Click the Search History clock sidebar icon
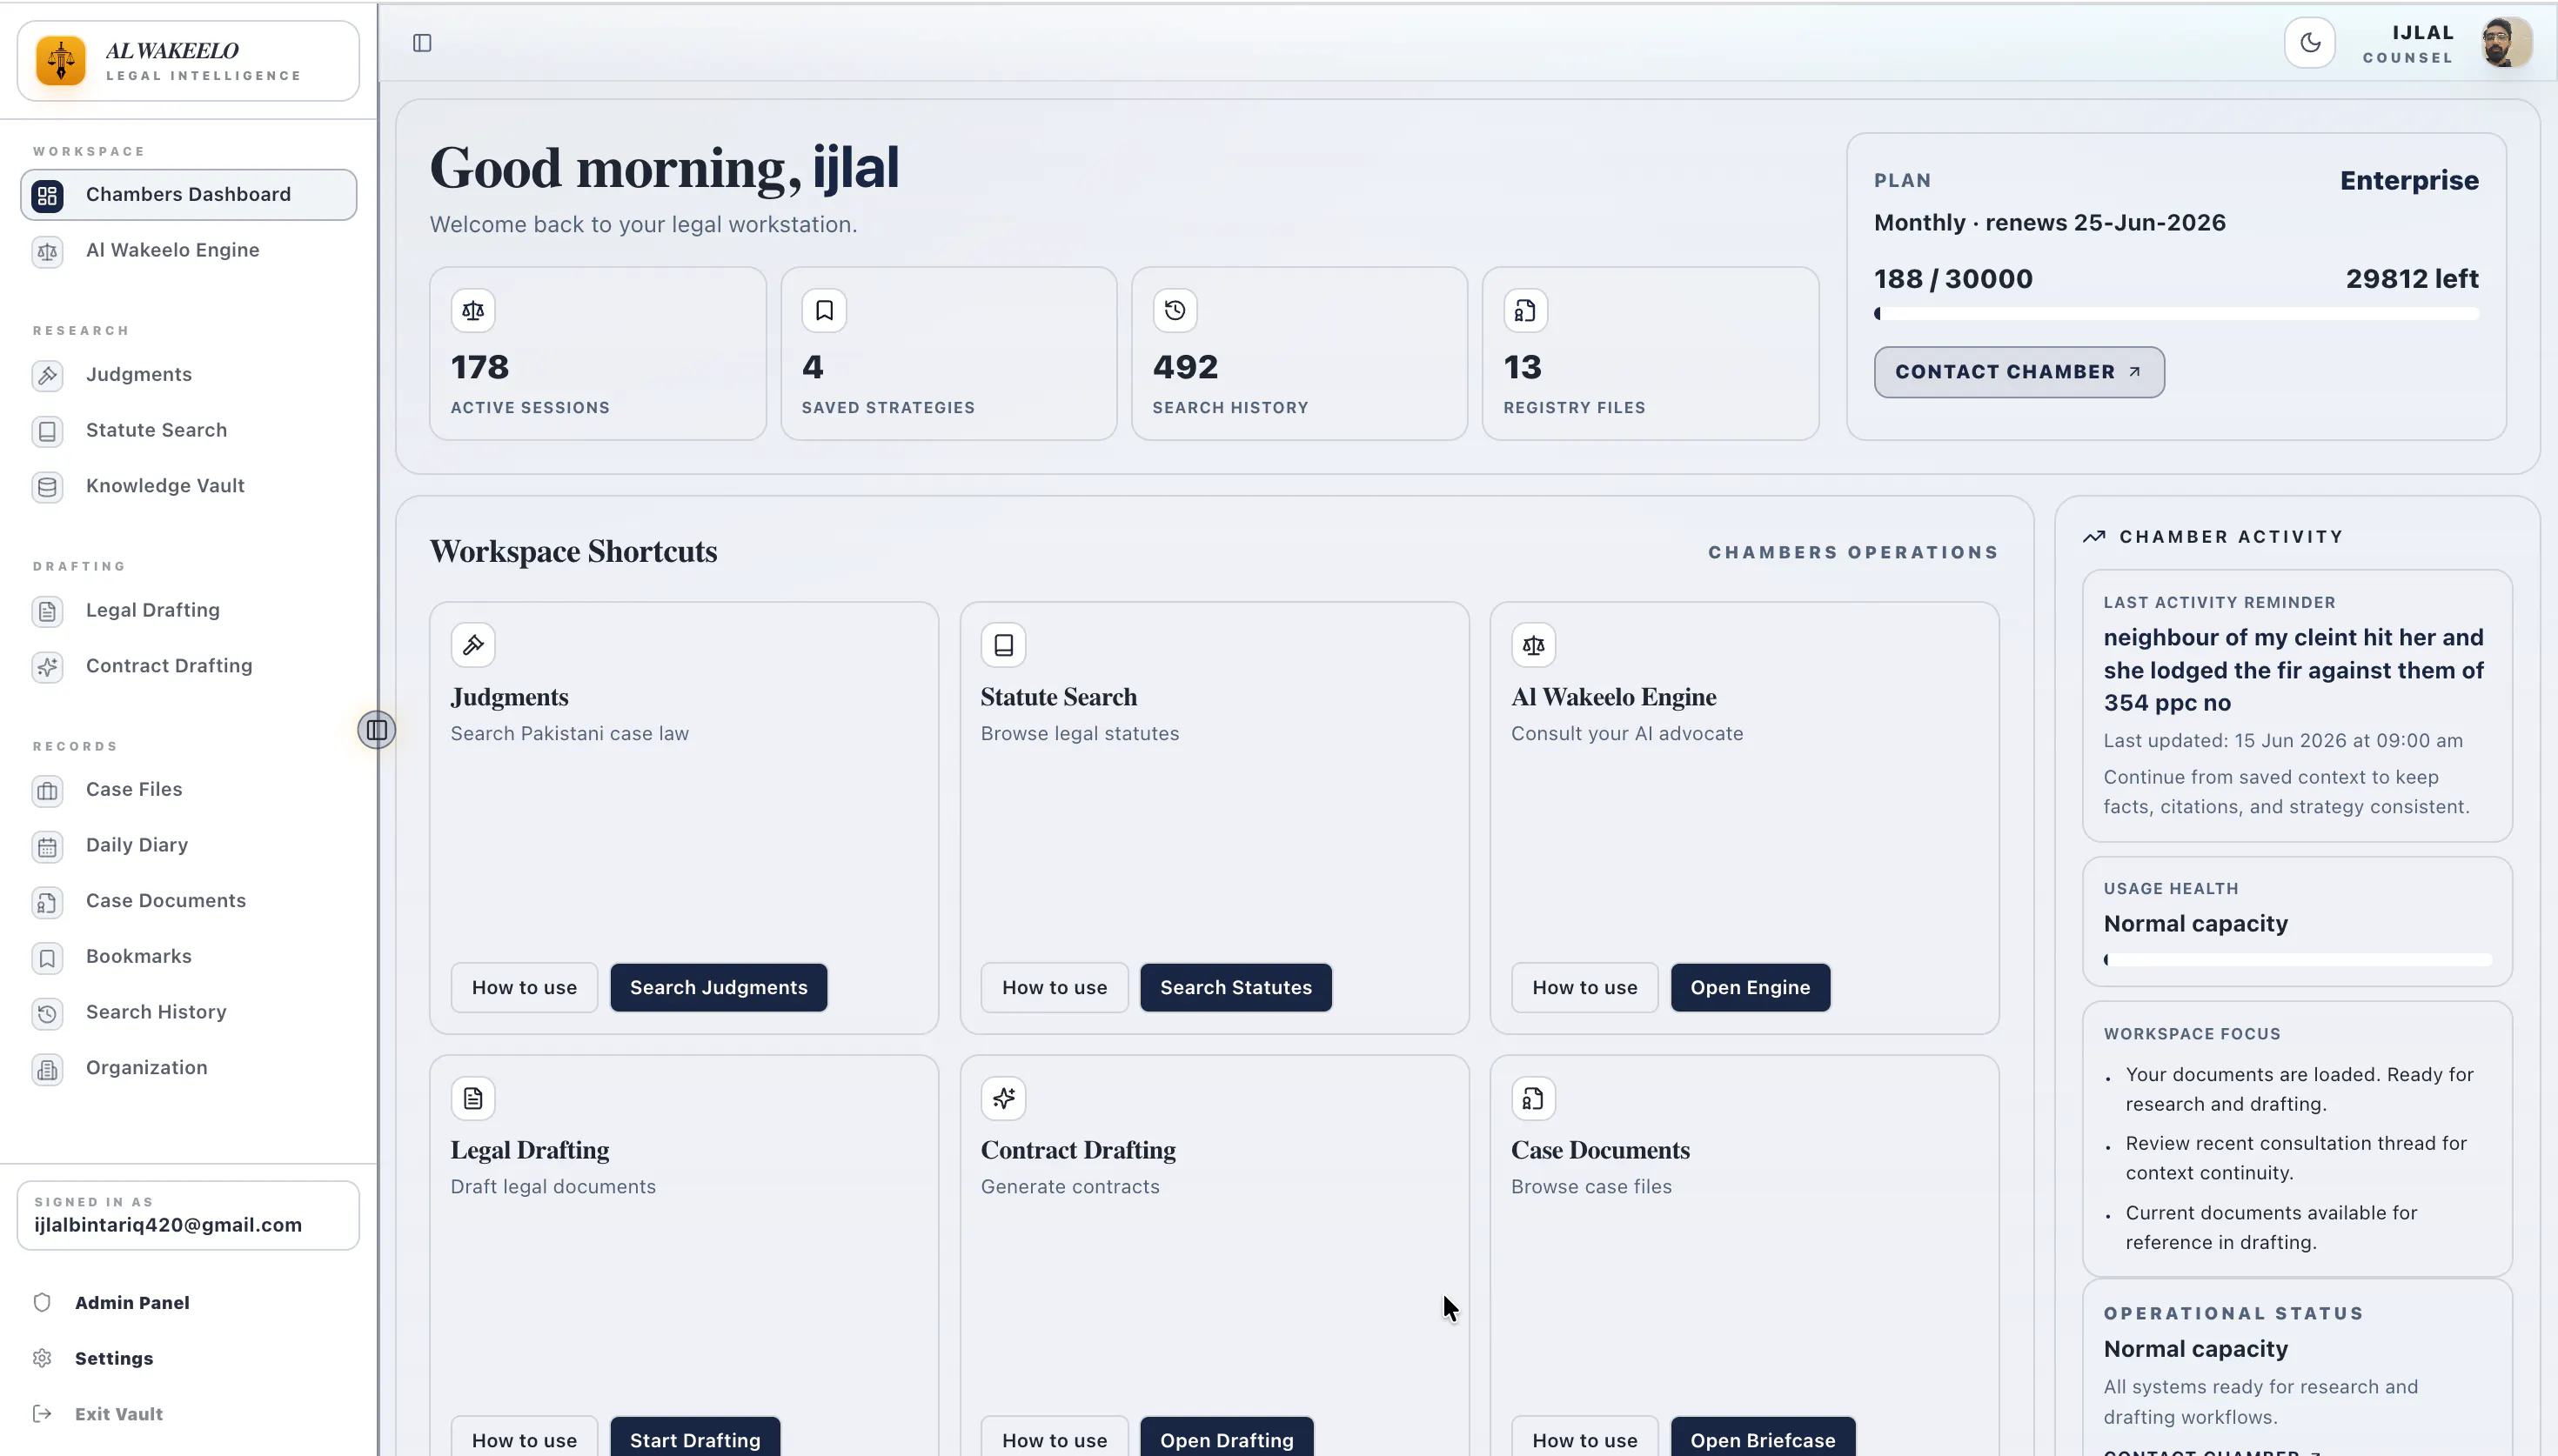Viewport: 2558px width, 1456px height. tap(47, 1013)
